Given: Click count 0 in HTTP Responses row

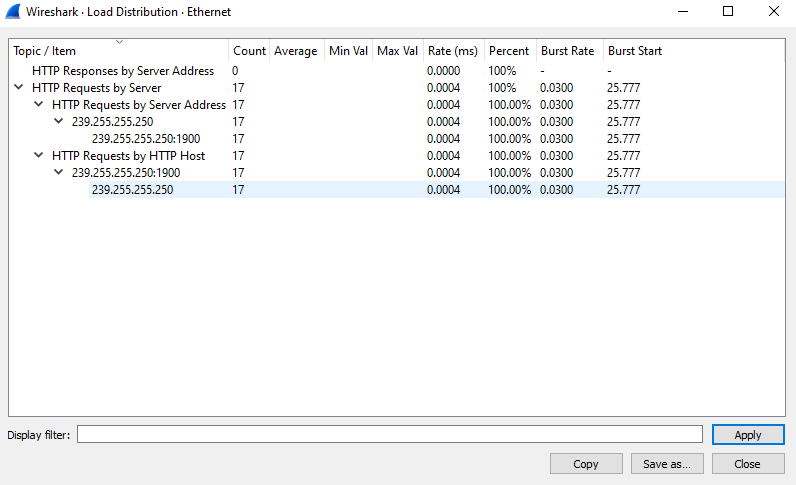Looking at the screenshot, I should tap(235, 71).
